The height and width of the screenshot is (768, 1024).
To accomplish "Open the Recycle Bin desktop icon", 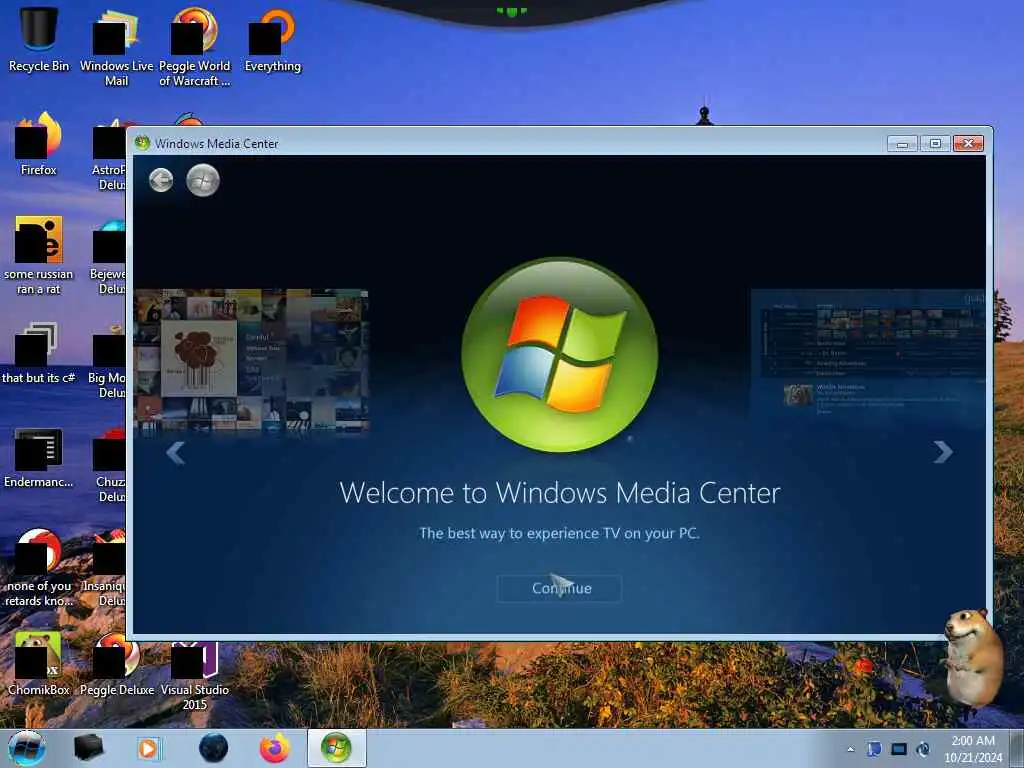I will (39, 39).
